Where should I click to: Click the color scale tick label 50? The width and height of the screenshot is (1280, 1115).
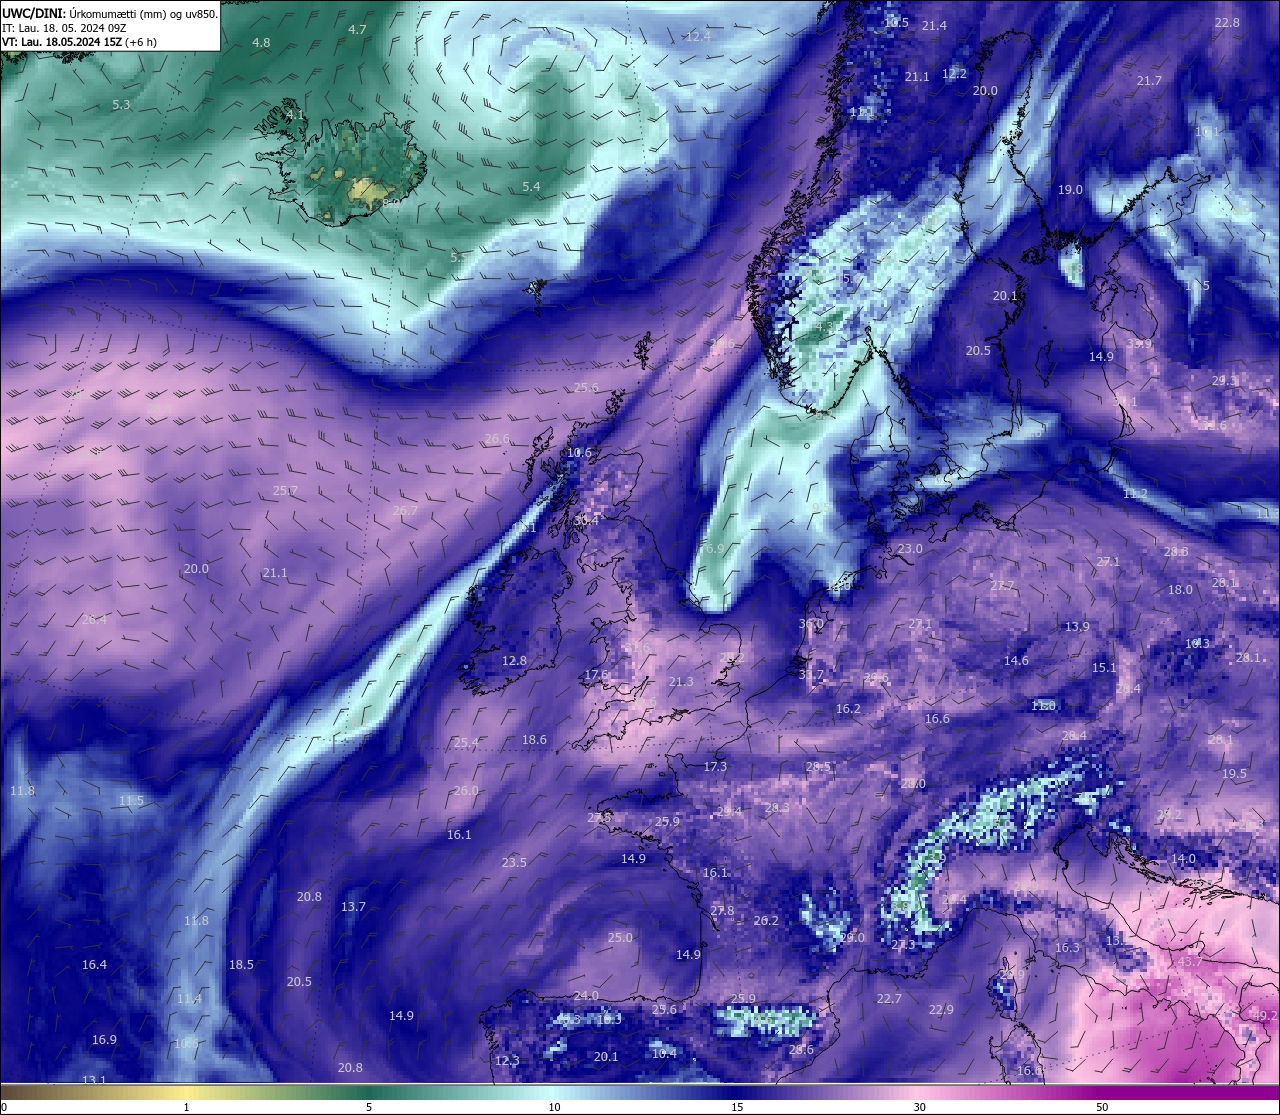tap(1102, 1107)
